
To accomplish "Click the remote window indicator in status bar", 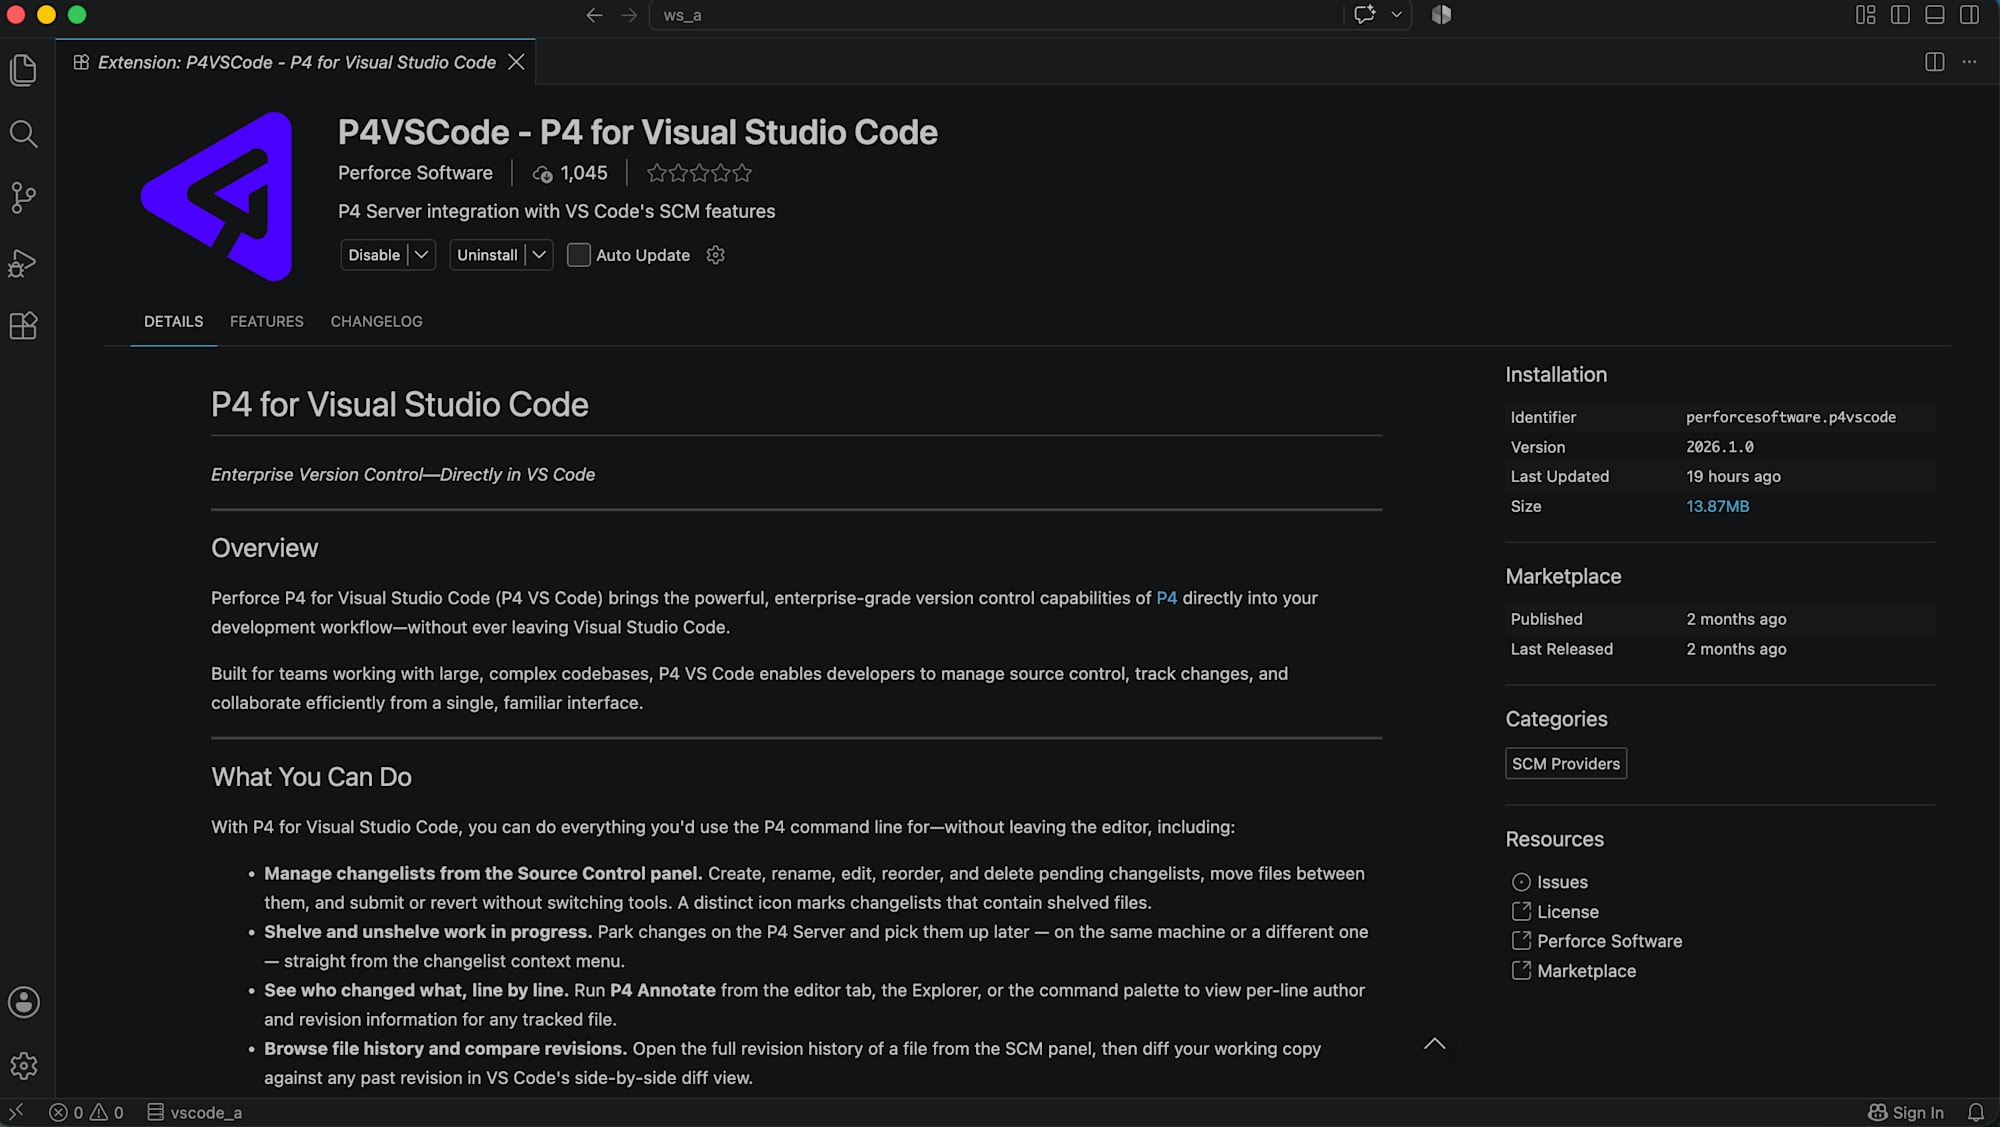I will pos(16,1112).
